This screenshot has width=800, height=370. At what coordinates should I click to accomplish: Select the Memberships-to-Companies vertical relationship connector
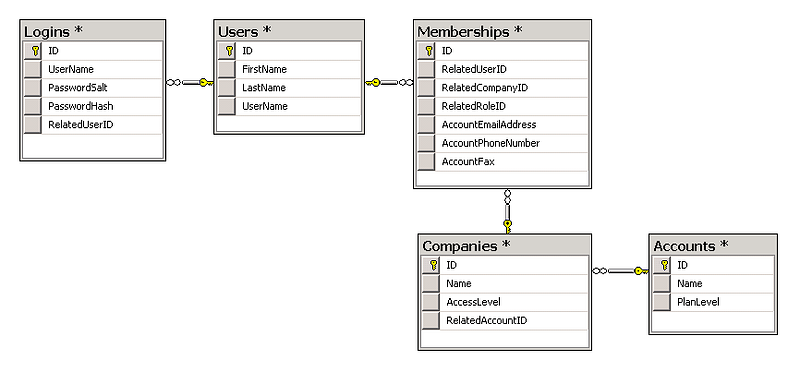tap(507, 211)
